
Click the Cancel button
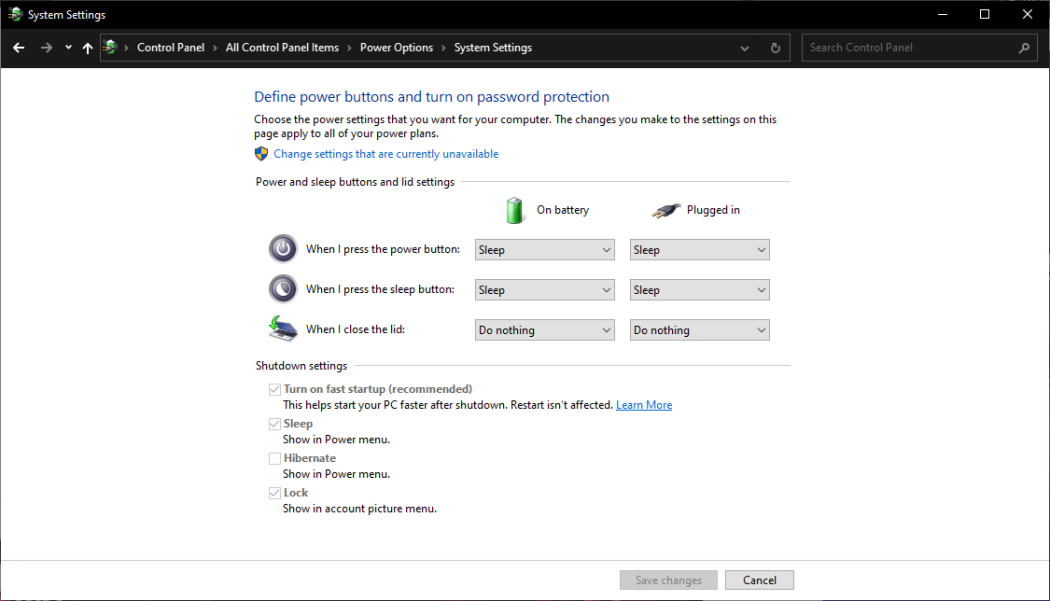coord(759,579)
